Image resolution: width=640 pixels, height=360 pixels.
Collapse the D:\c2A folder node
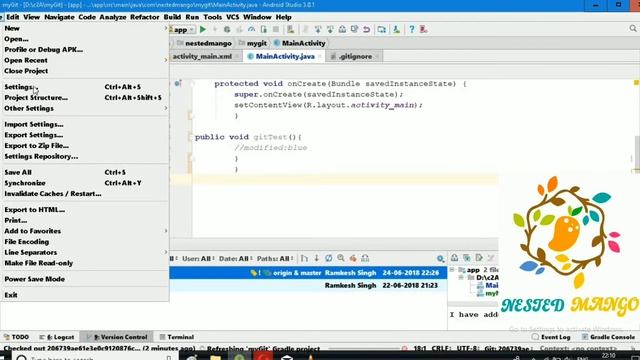[461, 278]
